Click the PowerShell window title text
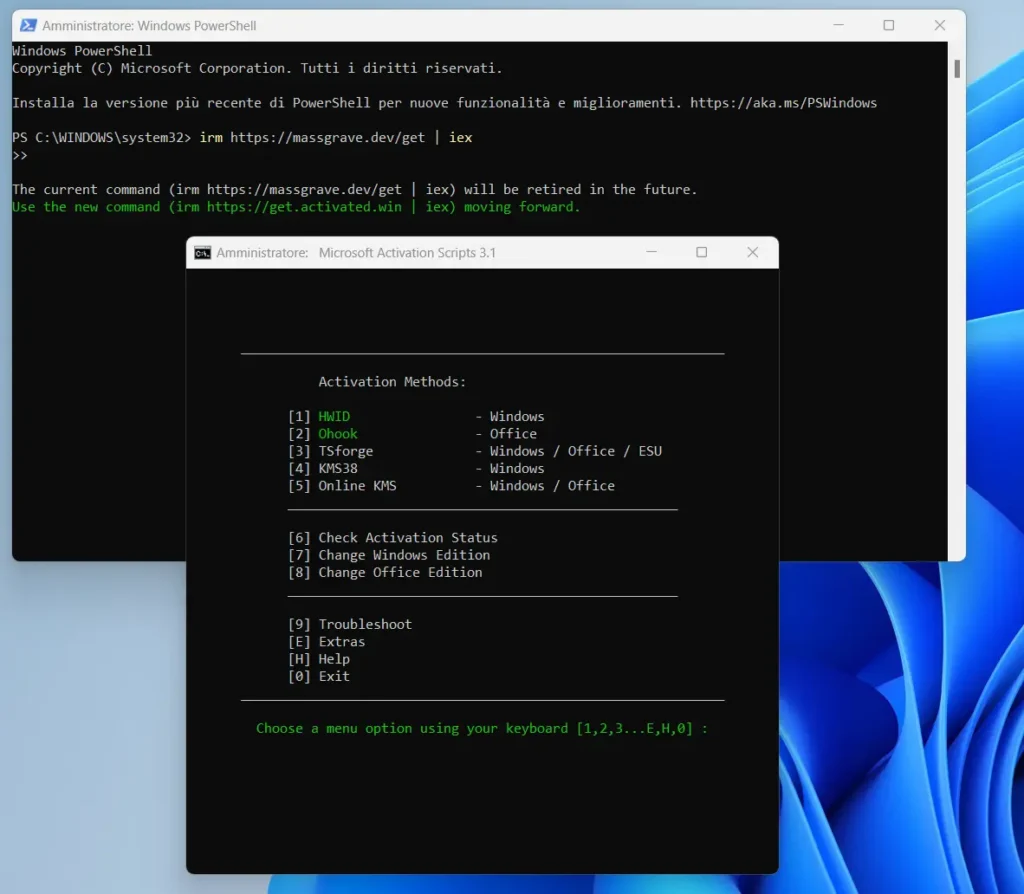The width and height of the screenshot is (1024, 894). pos(149,25)
